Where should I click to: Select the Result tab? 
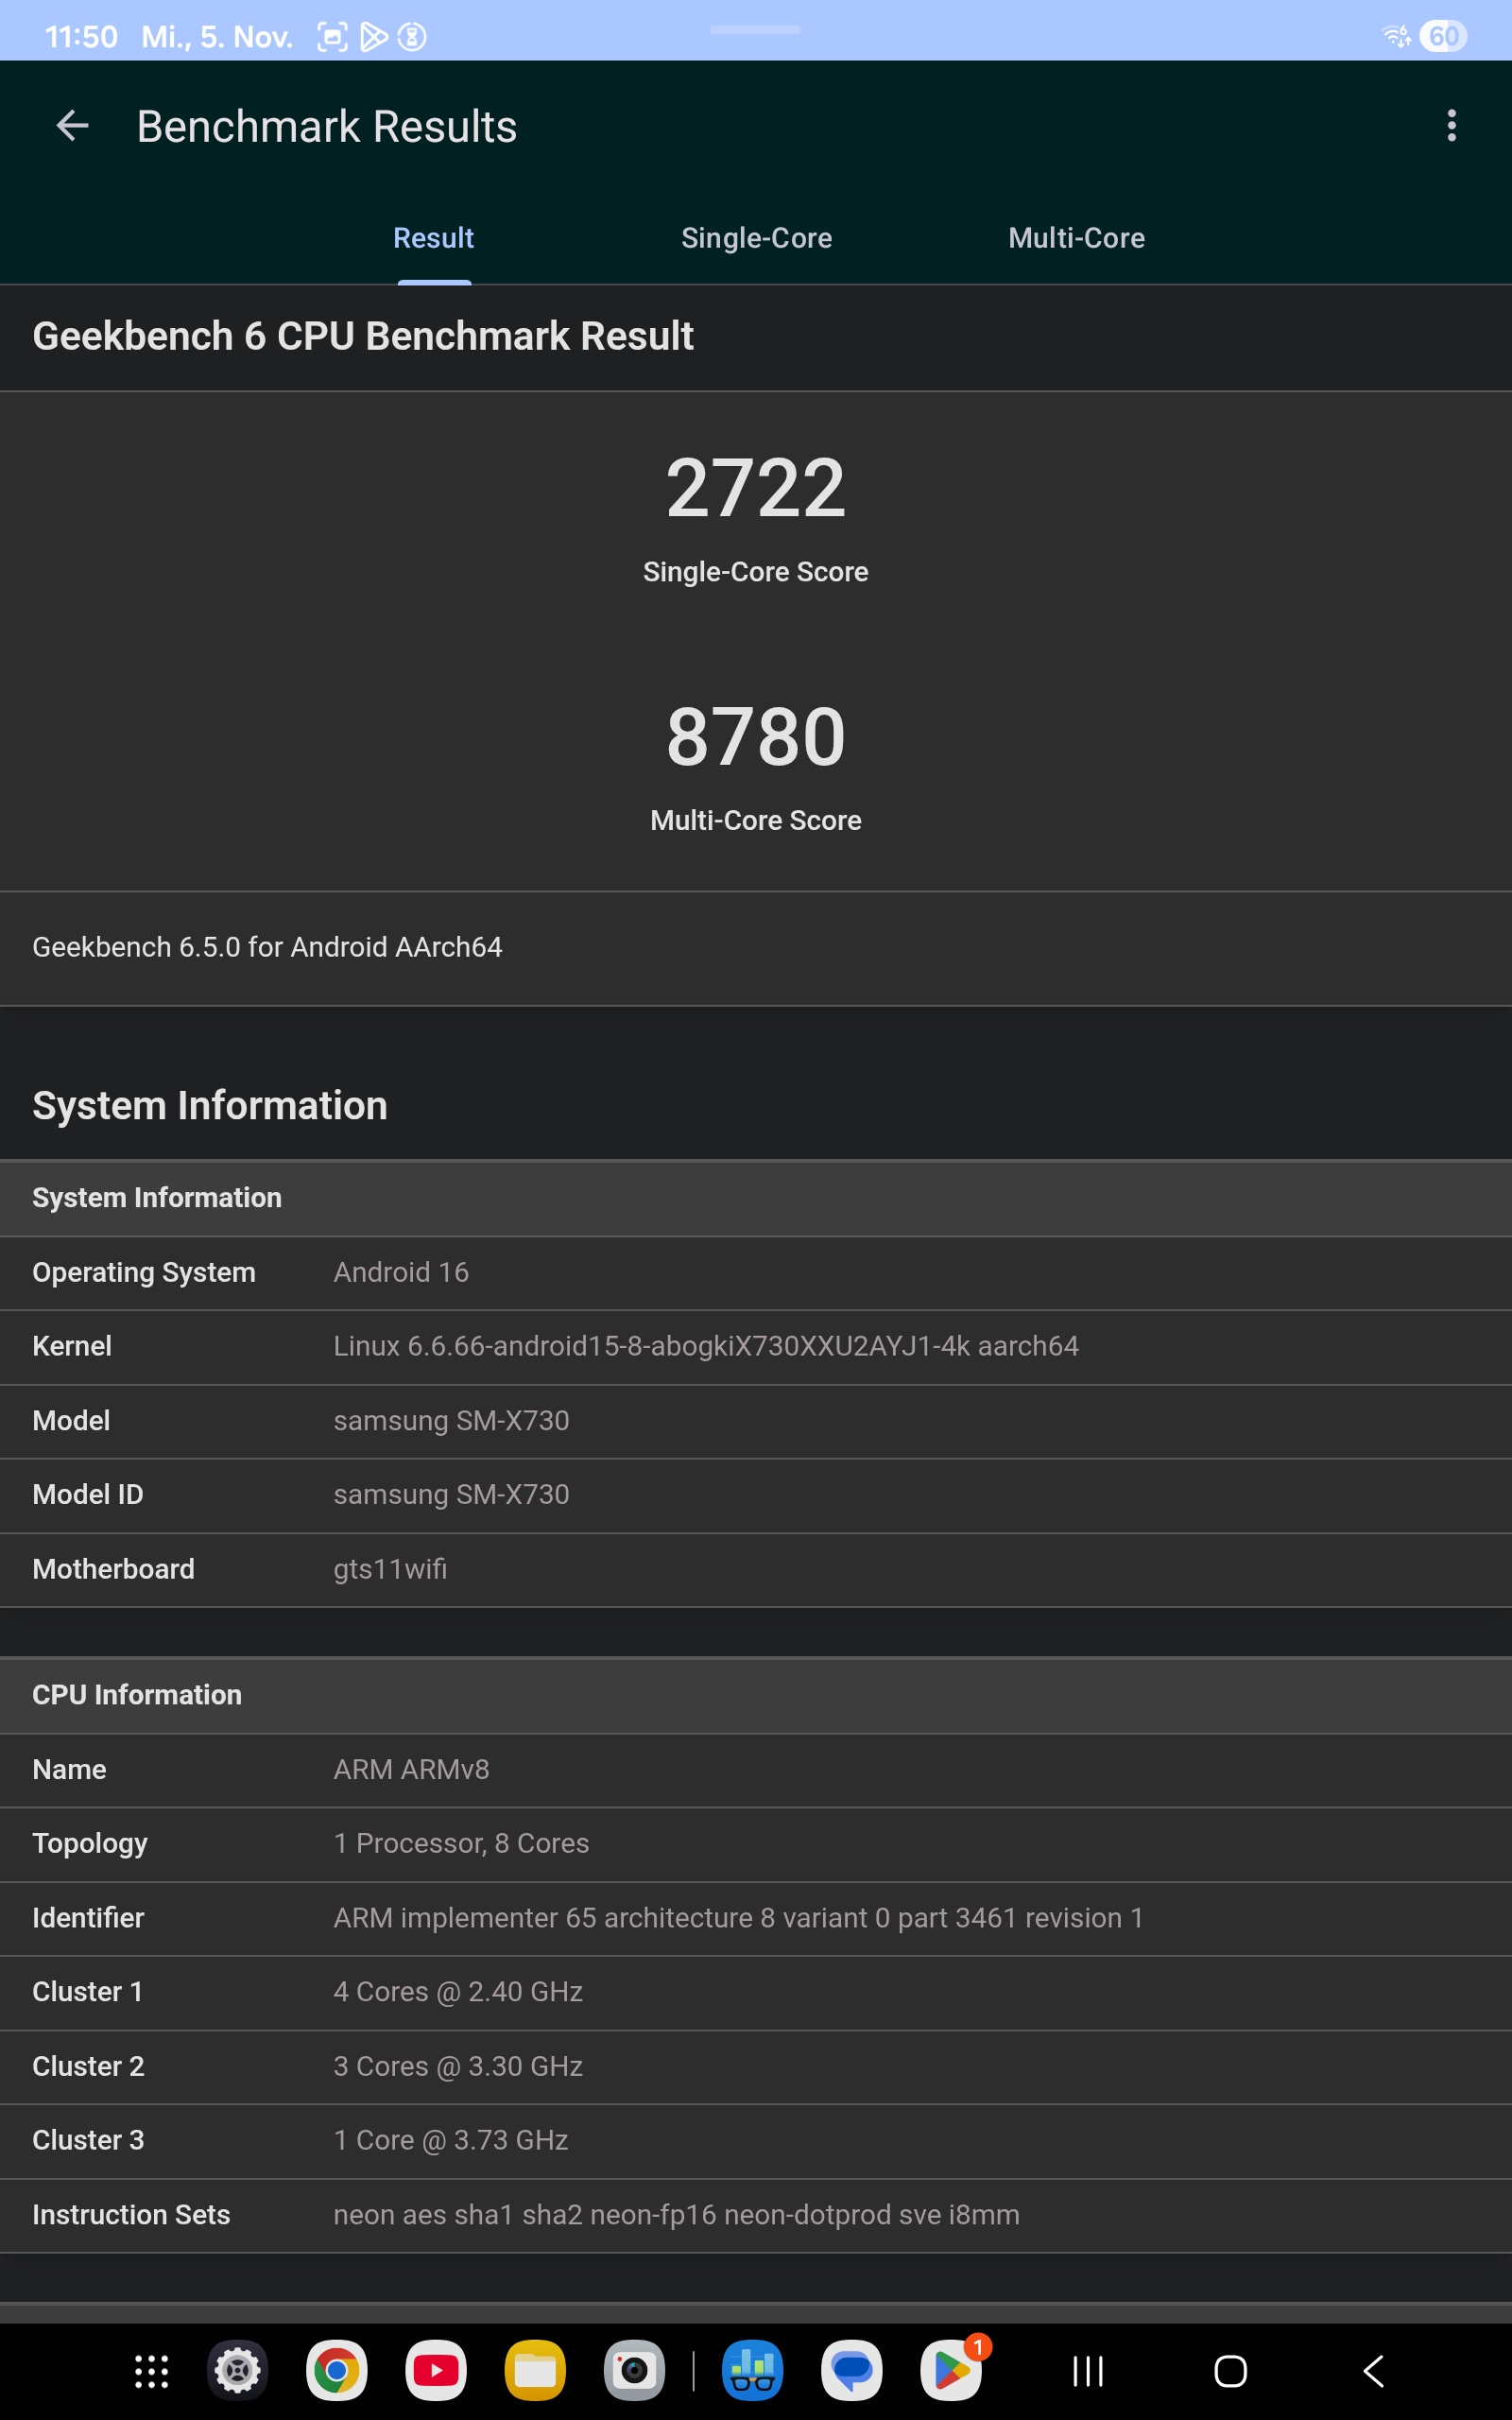point(433,238)
